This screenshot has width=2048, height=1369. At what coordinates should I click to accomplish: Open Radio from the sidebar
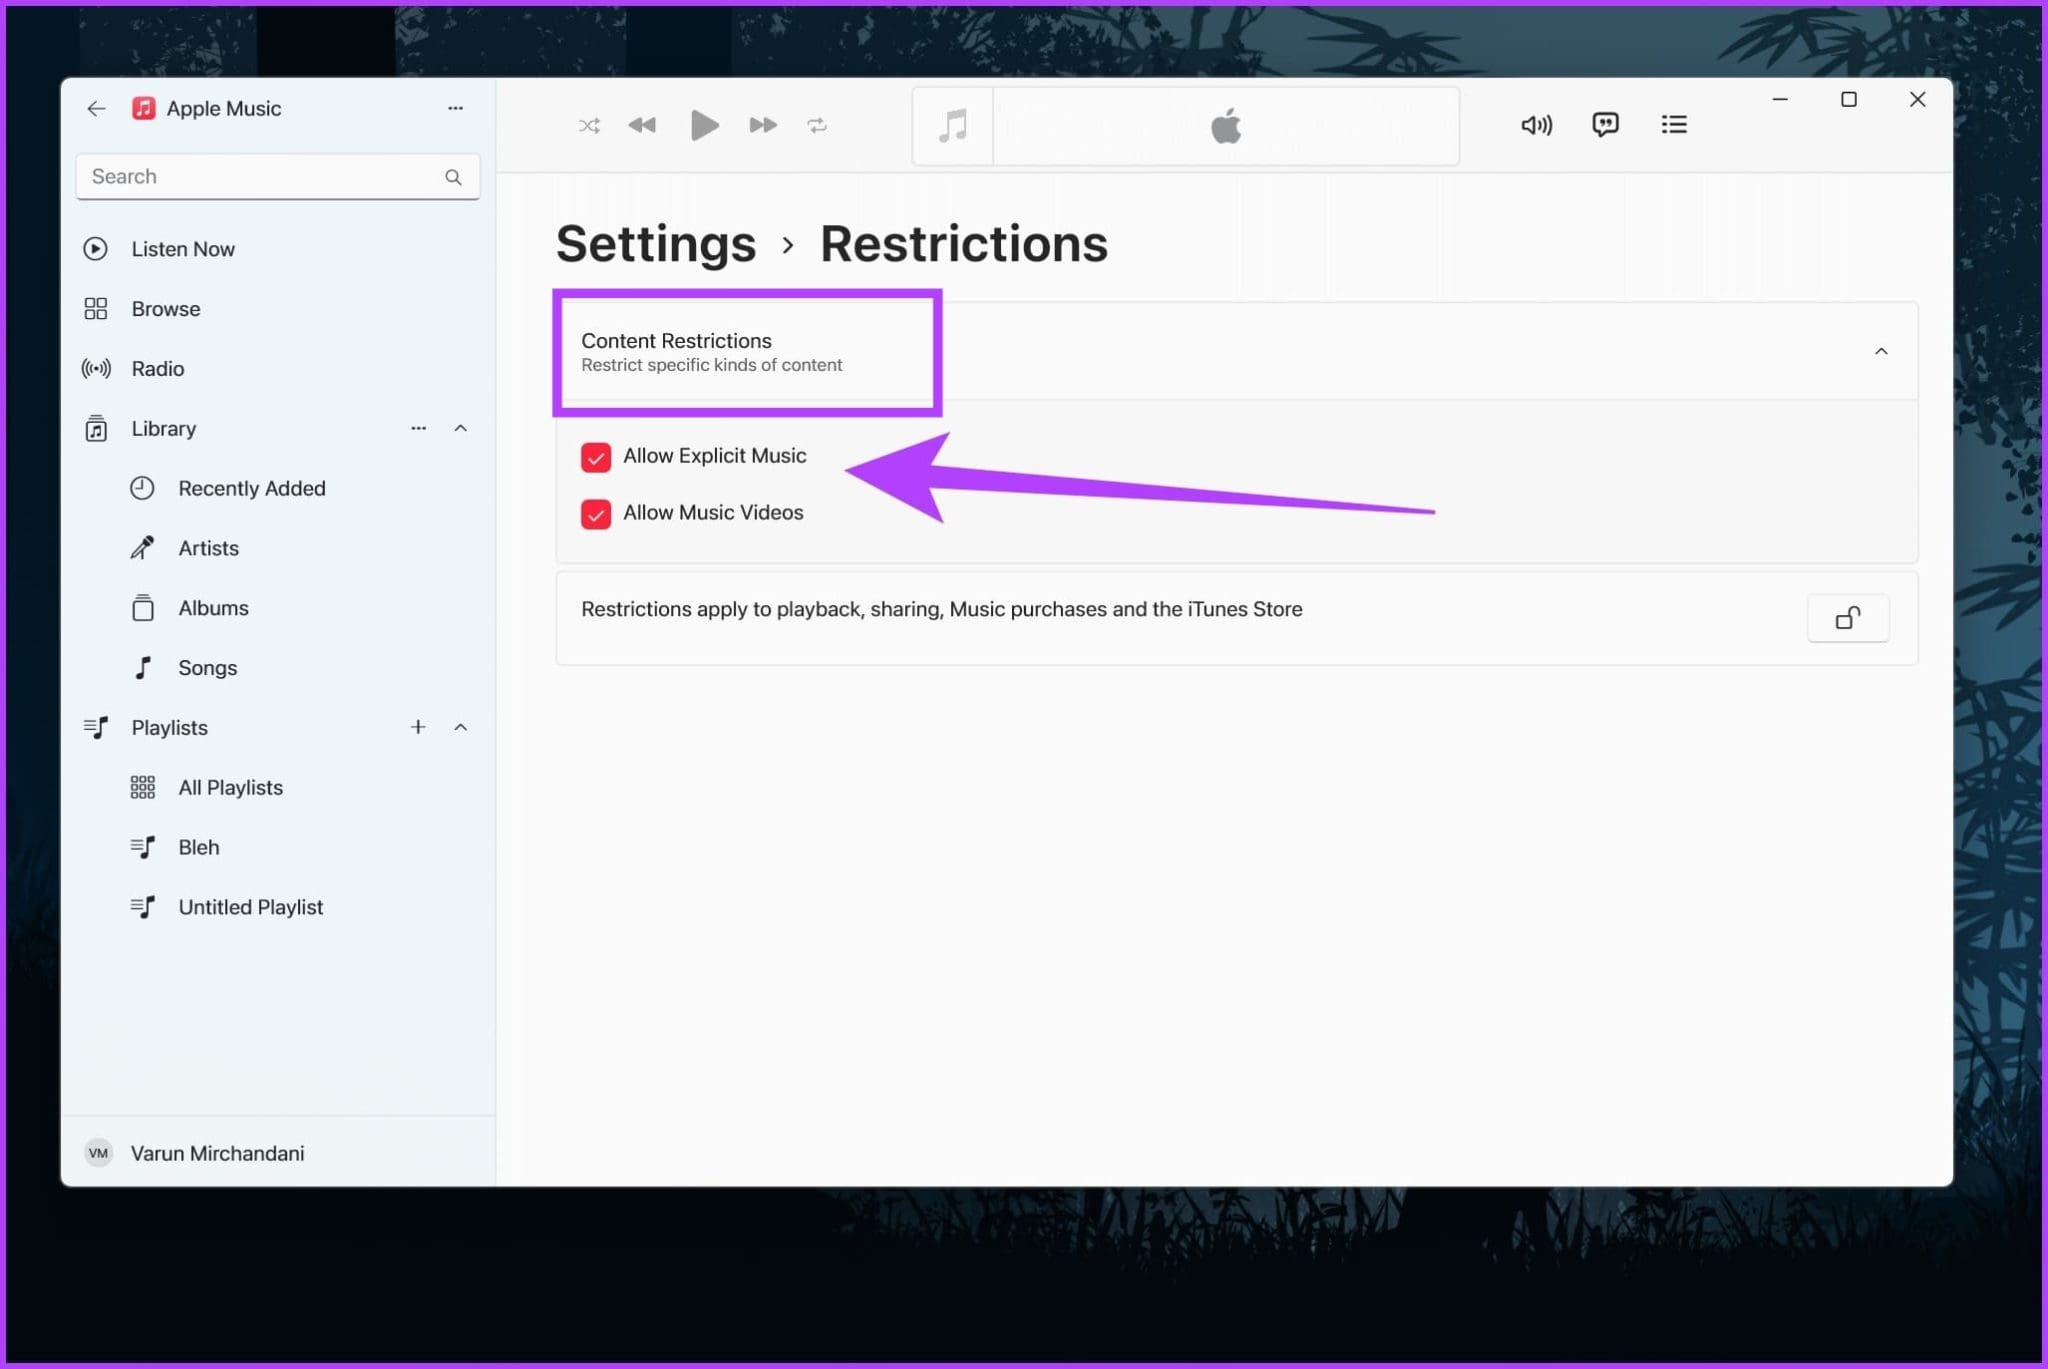(157, 368)
